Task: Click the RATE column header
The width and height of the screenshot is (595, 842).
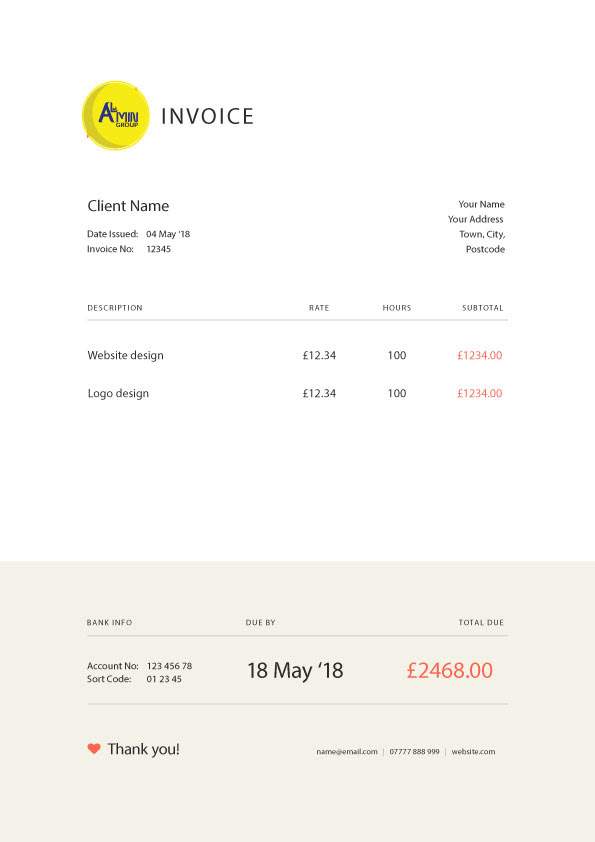Action: [319, 308]
